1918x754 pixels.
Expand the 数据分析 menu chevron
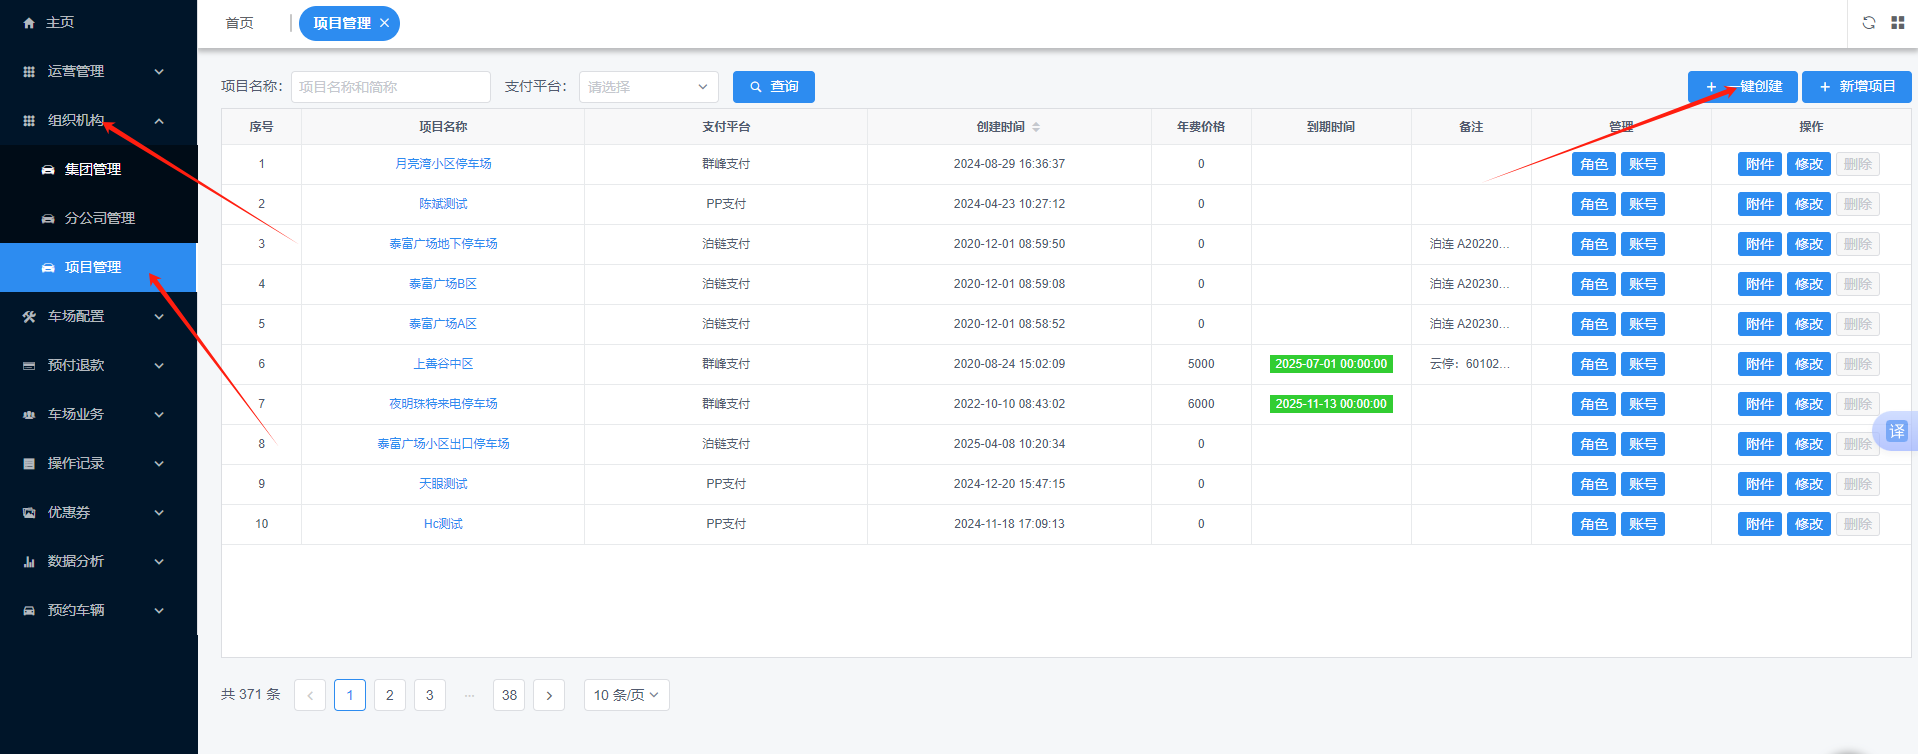click(x=159, y=562)
